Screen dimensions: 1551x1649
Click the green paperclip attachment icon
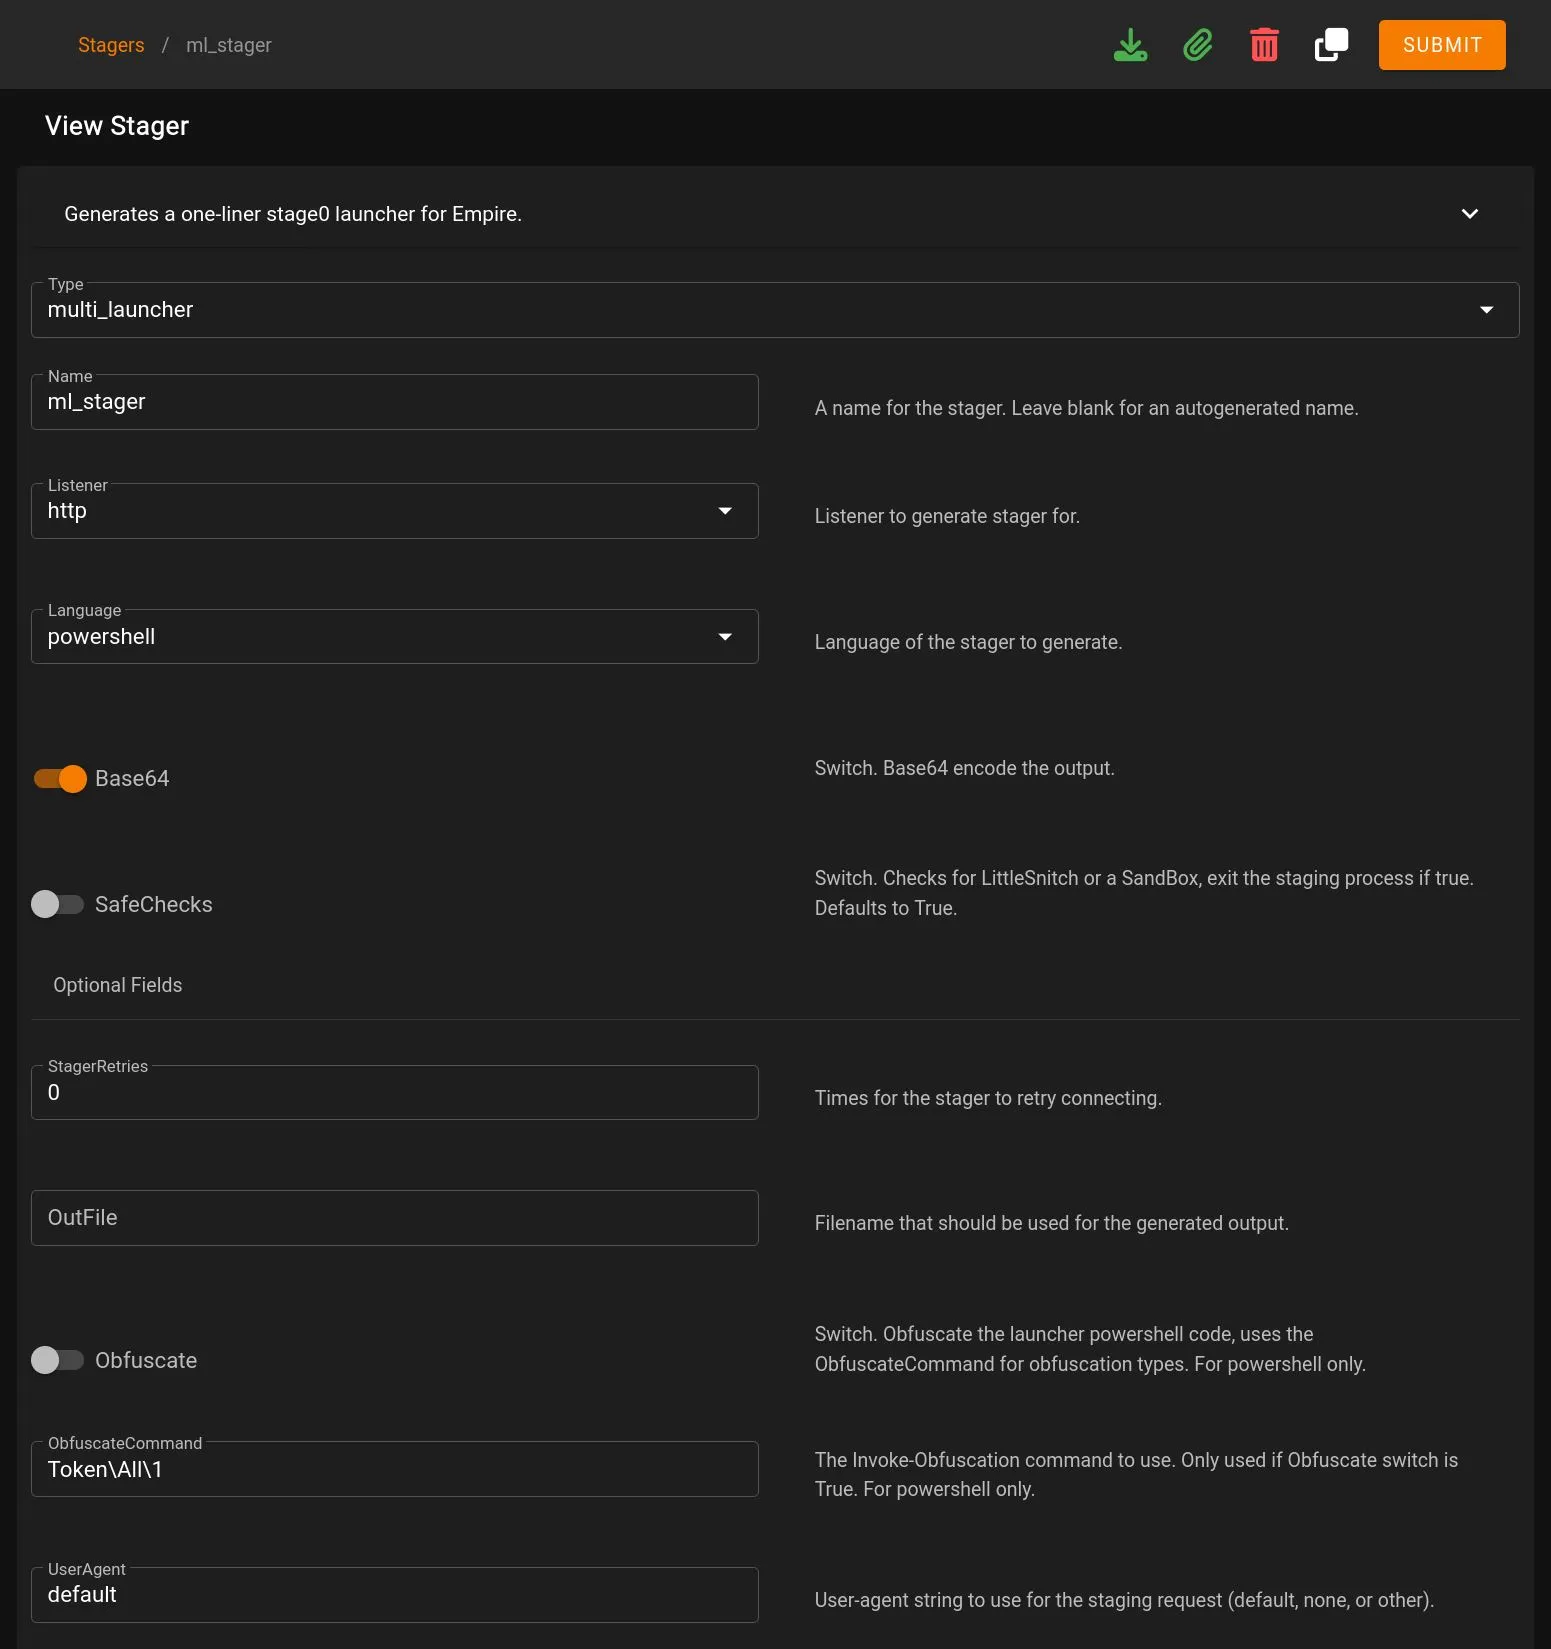point(1197,45)
